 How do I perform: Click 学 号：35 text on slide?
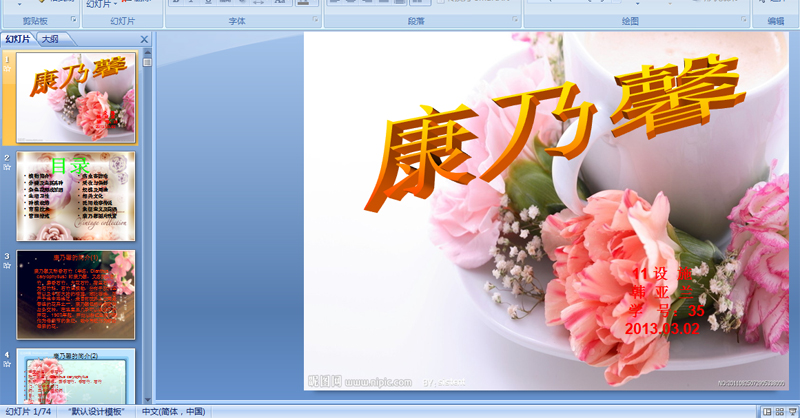[x=666, y=310]
